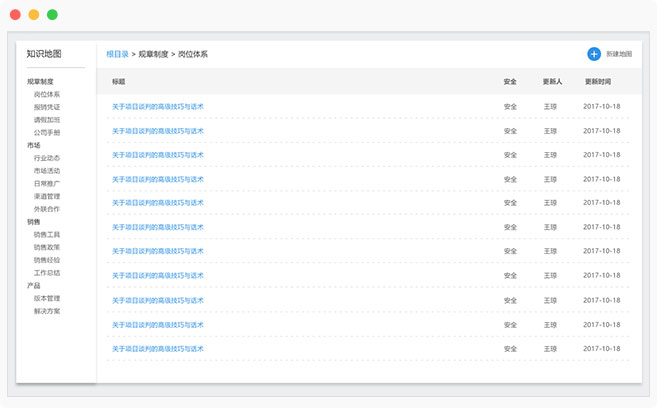Select 请假加班 sidebar item
The height and width of the screenshot is (408, 657).
pyautogui.click(x=47, y=120)
